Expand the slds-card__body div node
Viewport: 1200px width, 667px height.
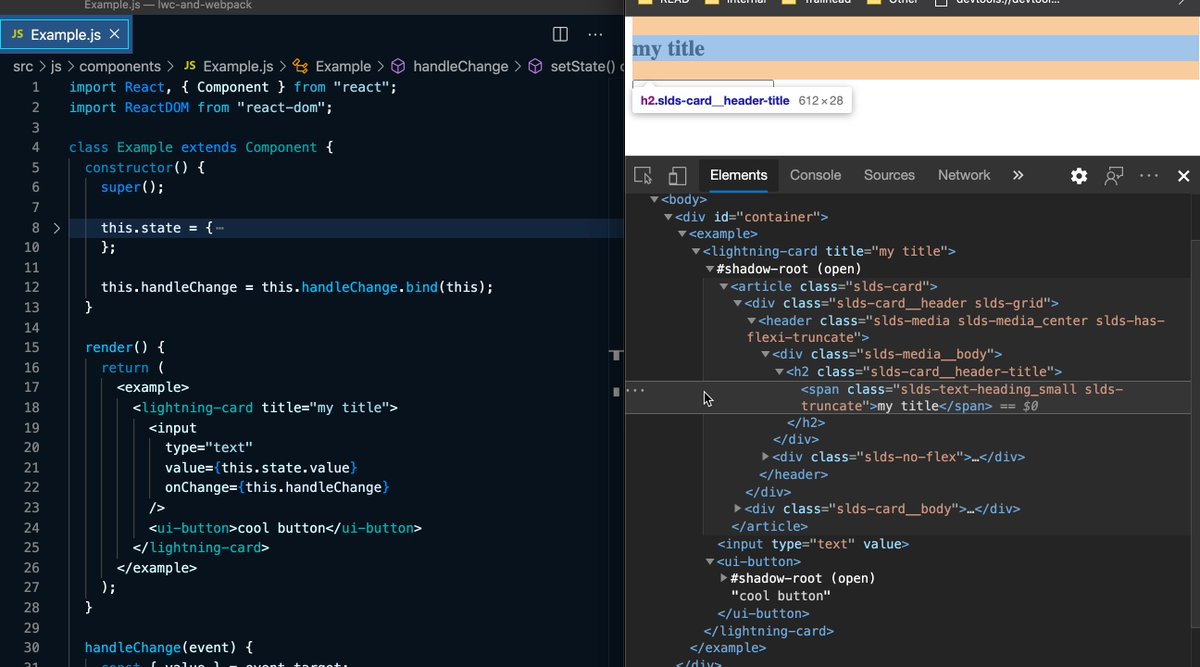pos(737,508)
